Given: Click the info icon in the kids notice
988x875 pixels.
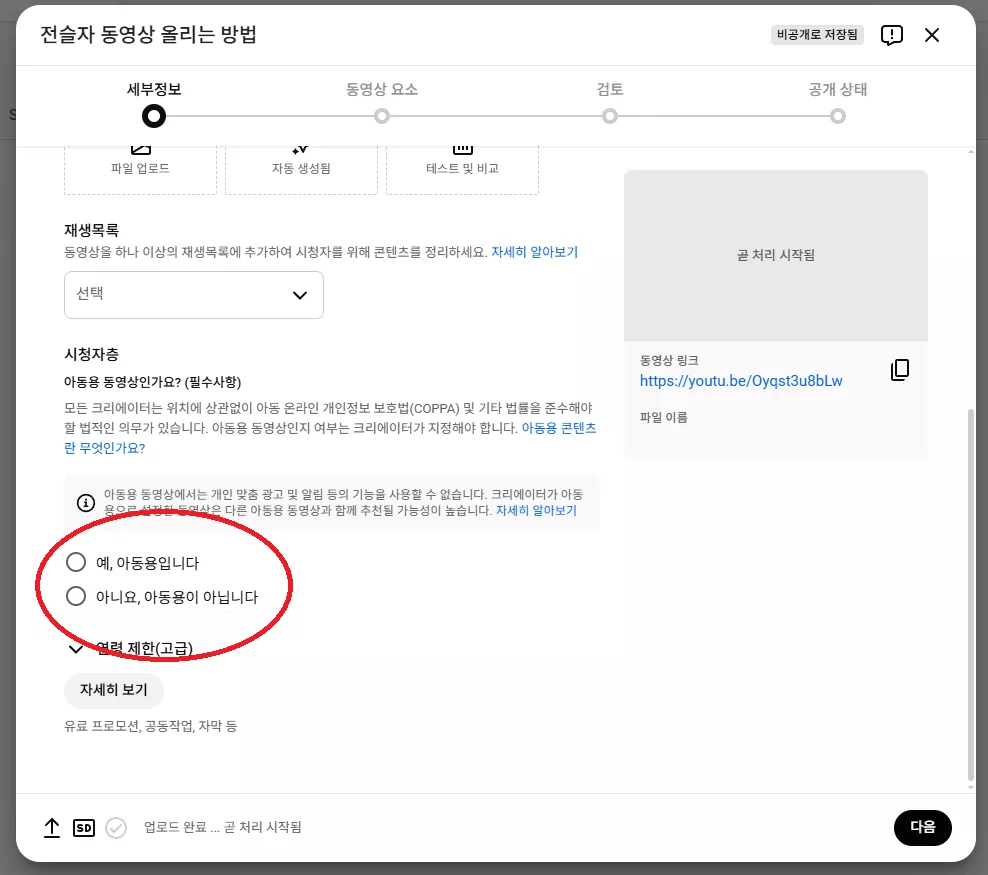Looking at the screenshot, I should tap(86, 503).
